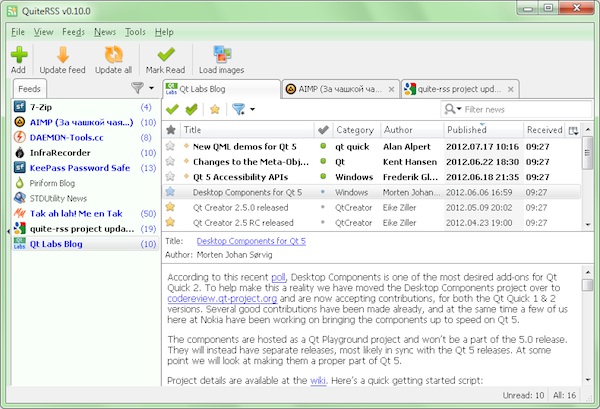Unstar the Qt Creator 2.5.0 released item

tap(170, 207)
